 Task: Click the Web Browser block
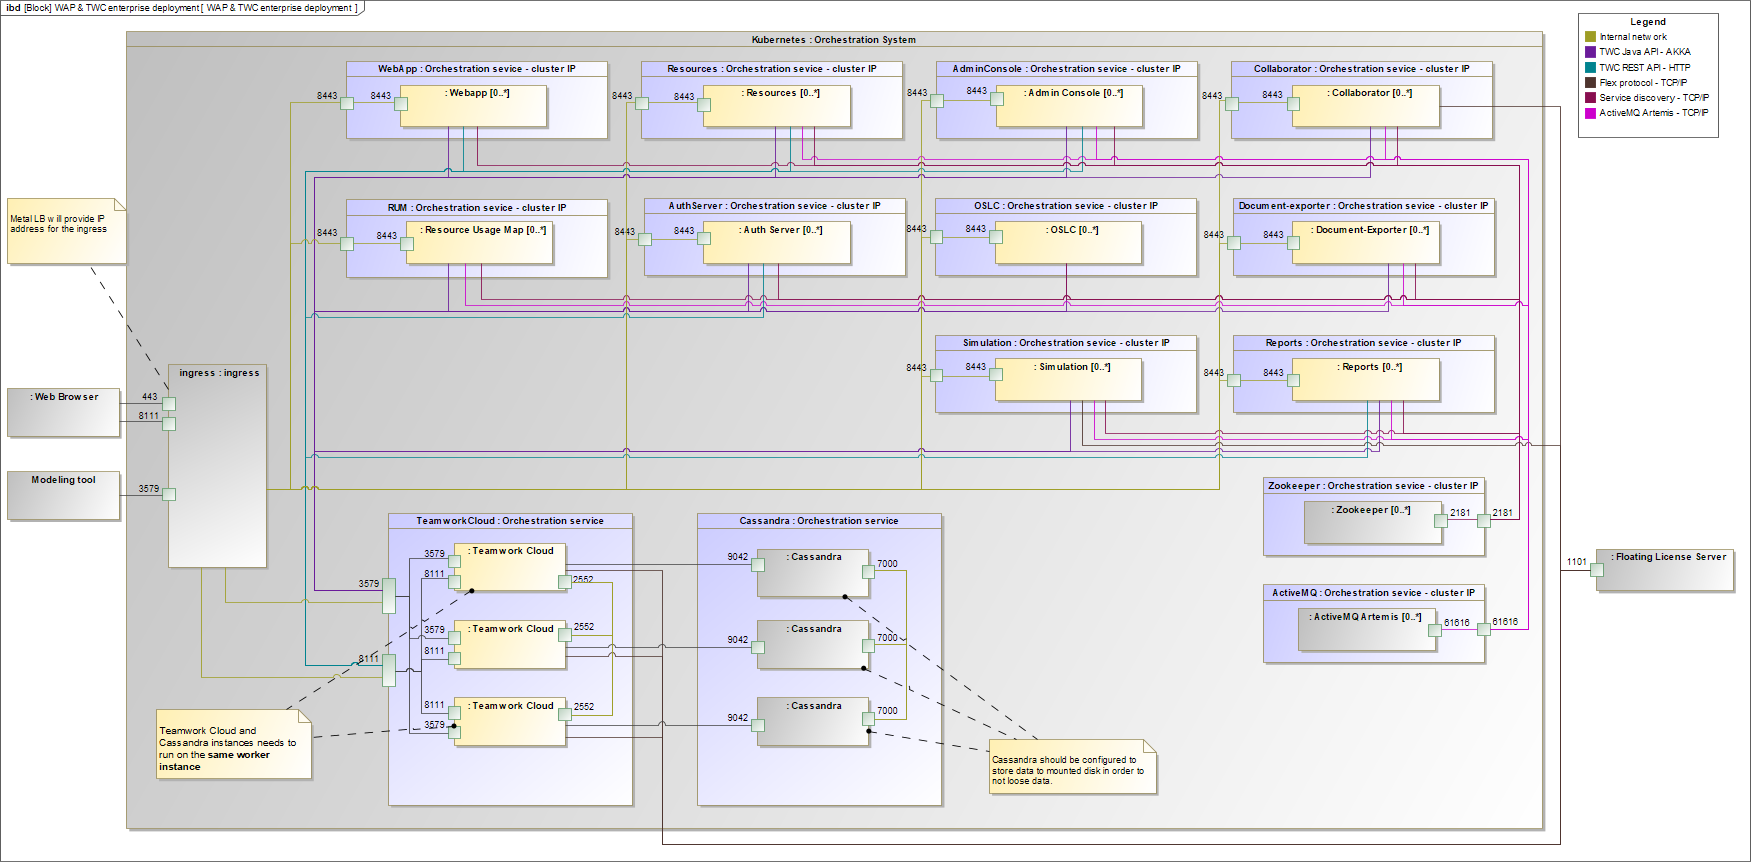(64, 412)
